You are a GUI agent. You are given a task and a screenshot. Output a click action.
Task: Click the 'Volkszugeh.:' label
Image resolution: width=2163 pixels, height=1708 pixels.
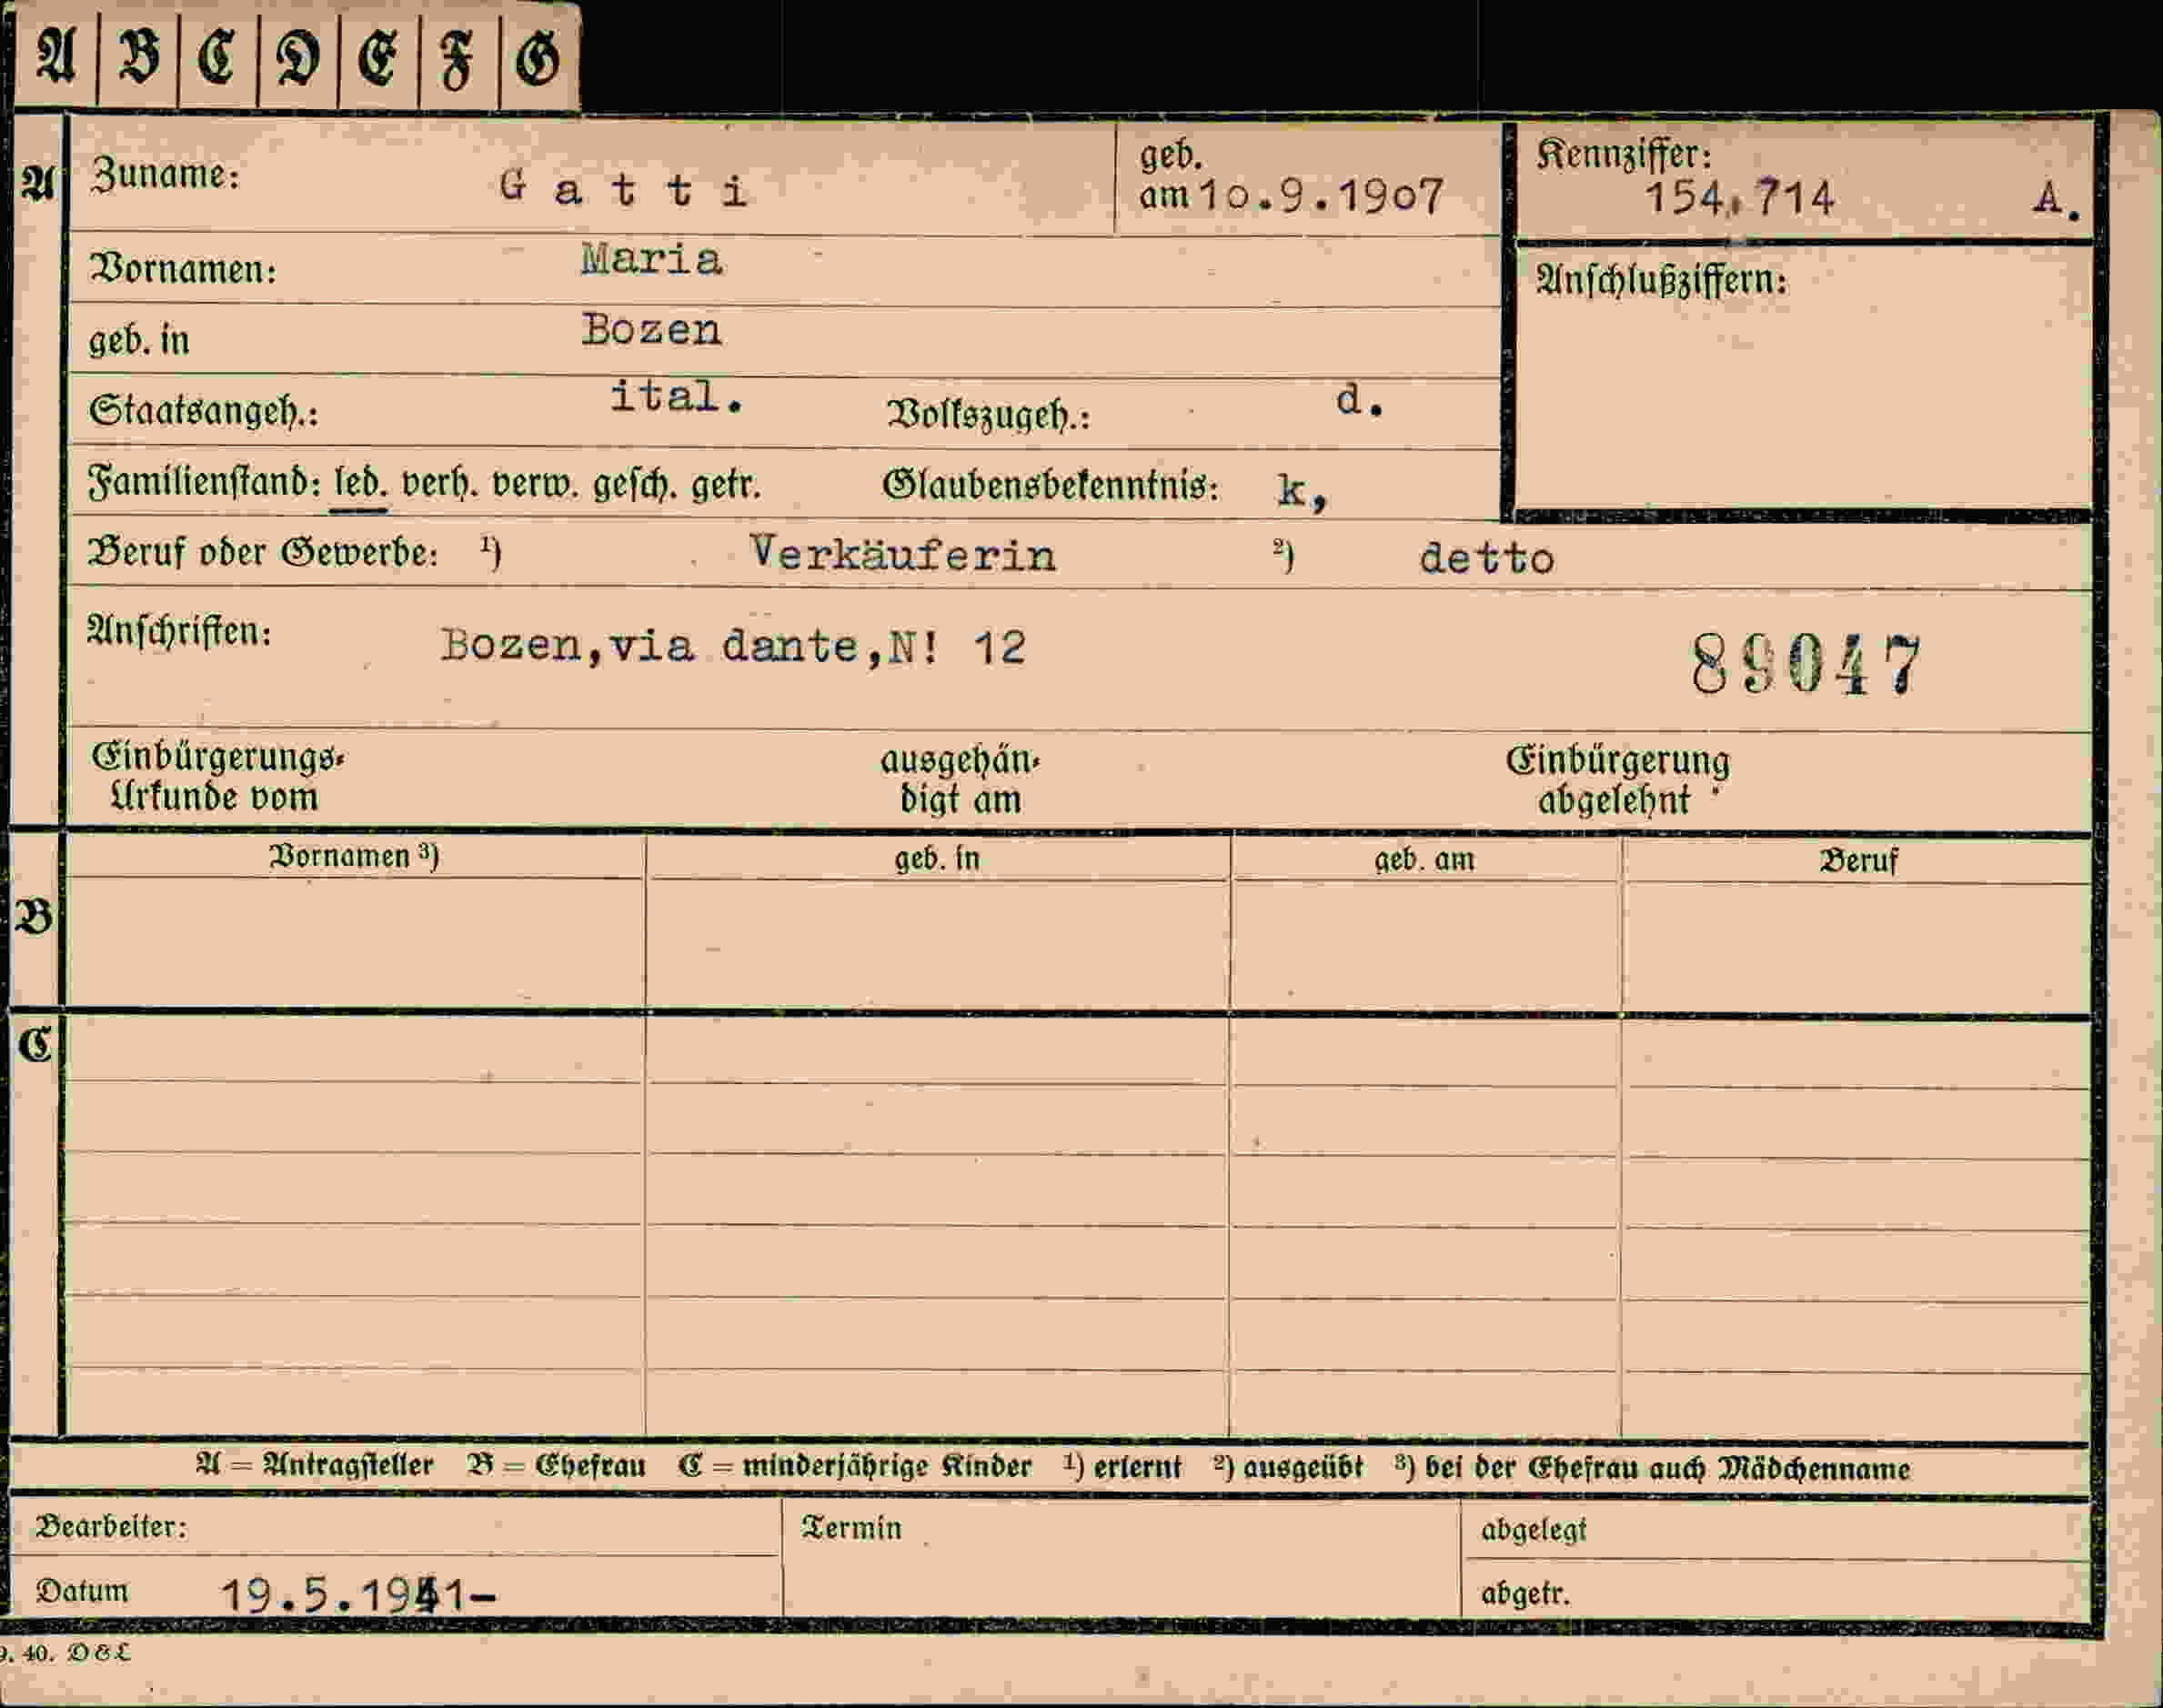click(987, 415)
